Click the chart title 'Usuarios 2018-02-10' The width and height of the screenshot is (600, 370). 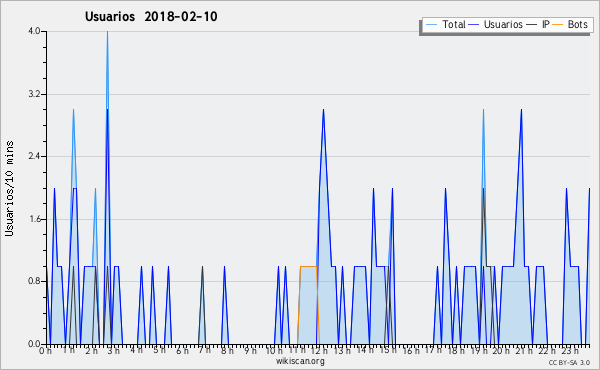click(x=151, y=16)
